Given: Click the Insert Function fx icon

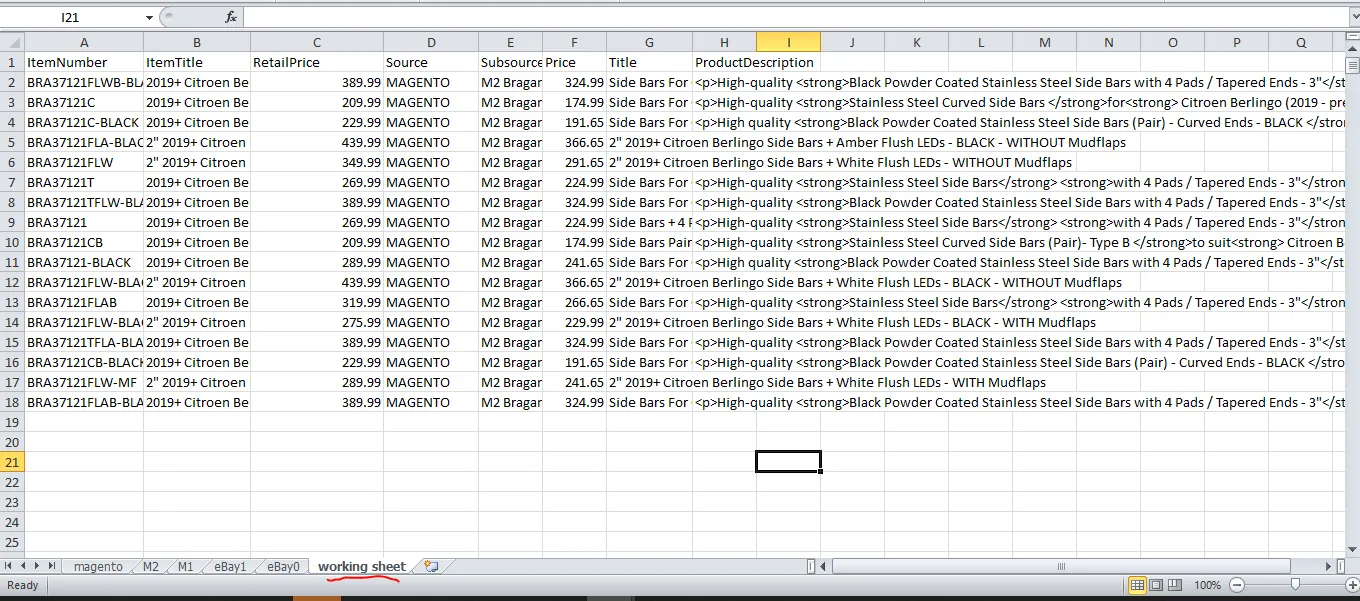Looking at the screenshot, I should click(x=230, y=17).
